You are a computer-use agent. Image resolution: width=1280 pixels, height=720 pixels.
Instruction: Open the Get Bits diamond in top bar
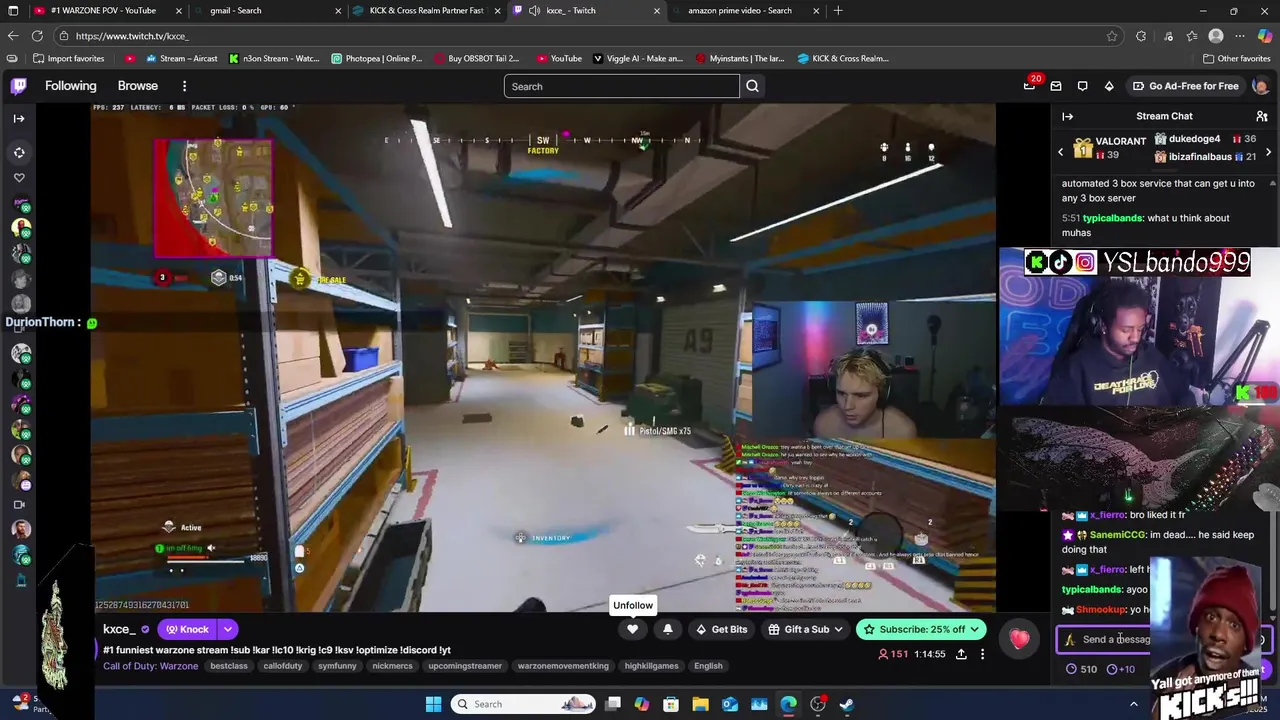click(x=1109, y=86)
